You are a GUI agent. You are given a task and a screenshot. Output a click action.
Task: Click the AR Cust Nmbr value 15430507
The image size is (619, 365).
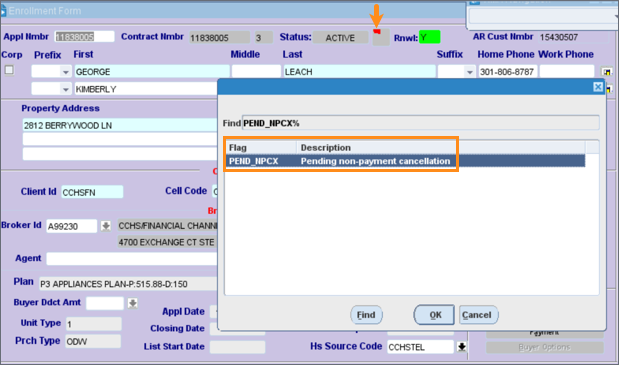coord(559,37)
